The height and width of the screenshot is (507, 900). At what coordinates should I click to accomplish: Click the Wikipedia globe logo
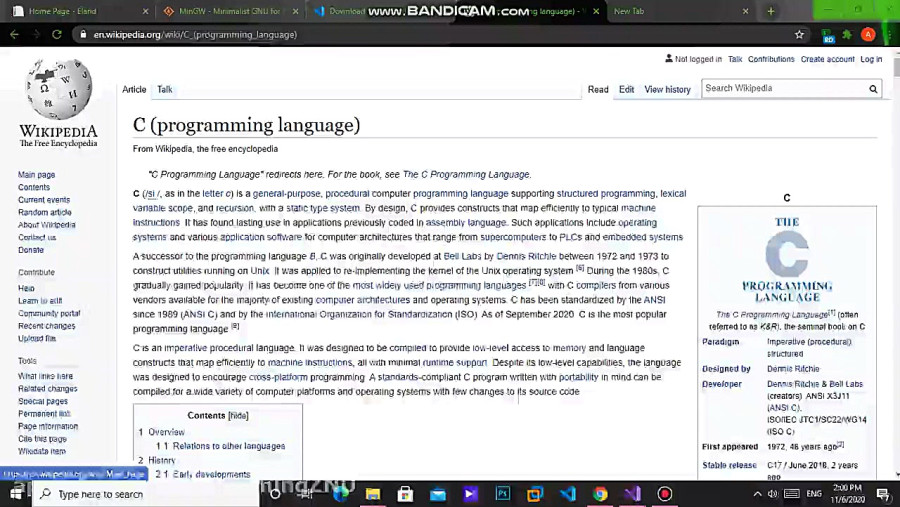pyautogui.click(x=59, y=89)
